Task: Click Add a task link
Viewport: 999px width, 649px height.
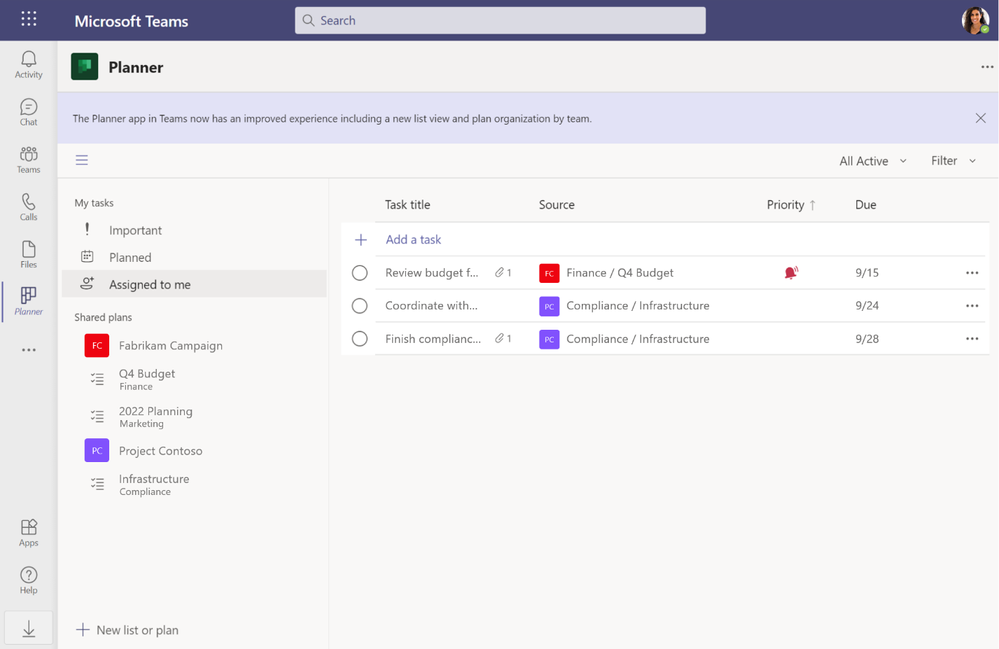Action: pyautogui.click(x=413, y=239)
